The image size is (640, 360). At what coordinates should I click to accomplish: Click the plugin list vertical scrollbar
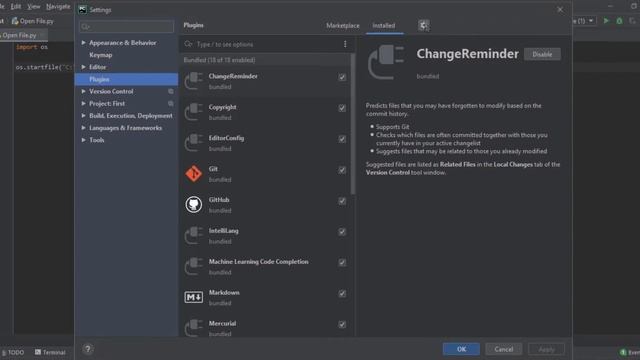click(353, 124)
